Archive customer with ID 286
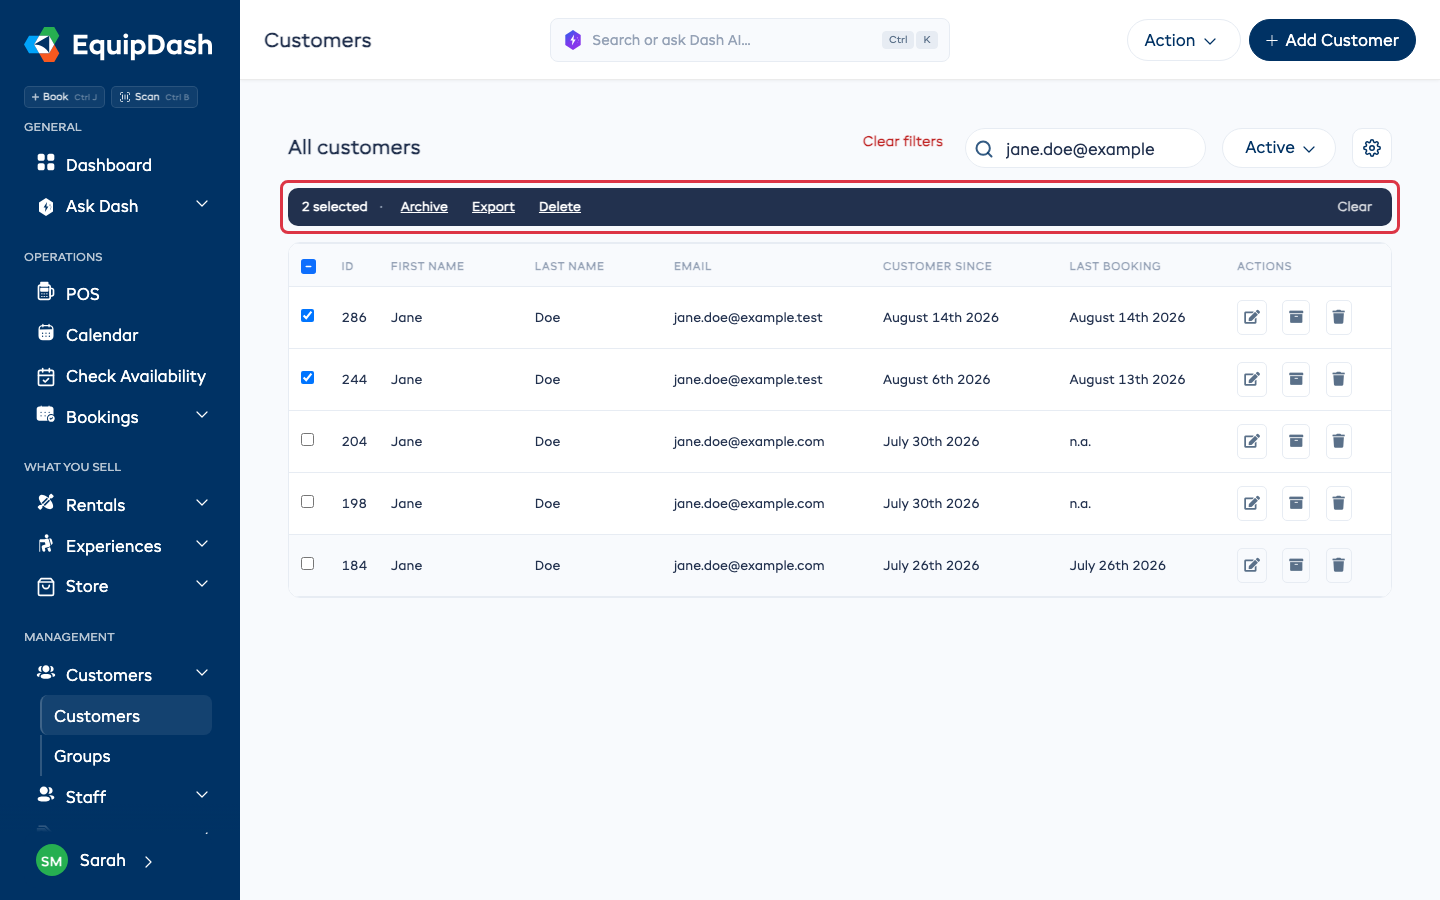Screen dimensions: 1440x900 (x=1296, y=317)
